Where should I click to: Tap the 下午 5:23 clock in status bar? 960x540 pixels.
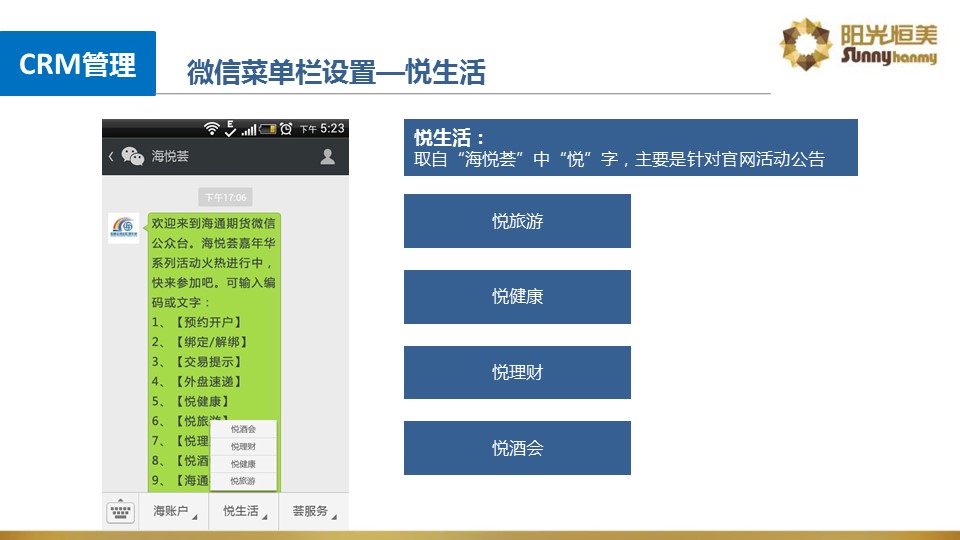[322, 129]
